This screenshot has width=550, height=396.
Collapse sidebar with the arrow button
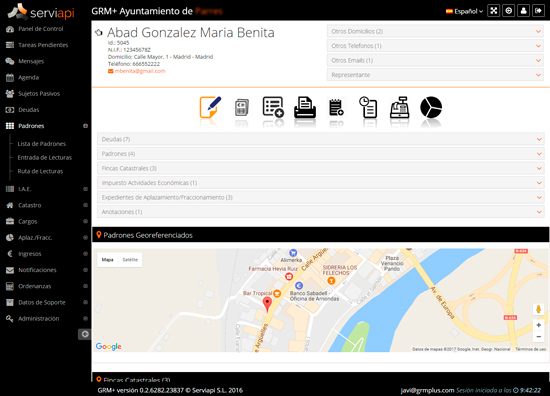click(85, 334)
